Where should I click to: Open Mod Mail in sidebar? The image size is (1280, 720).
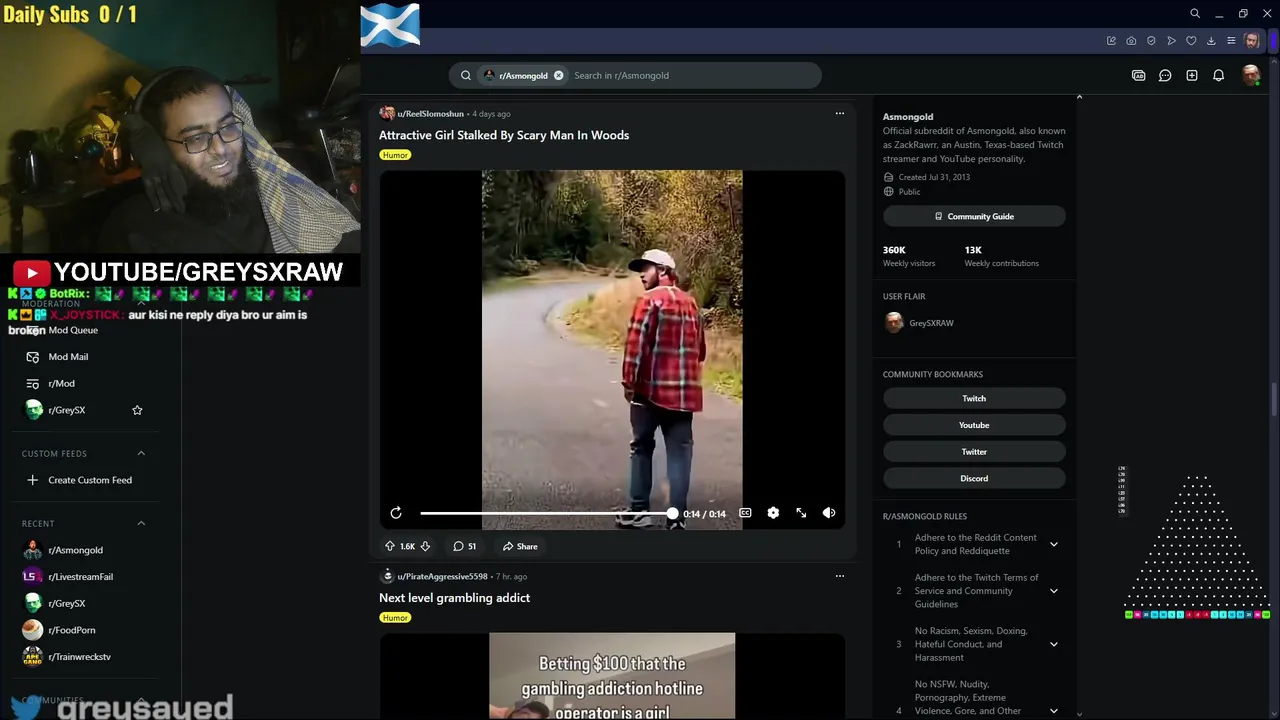coord(68,357)
